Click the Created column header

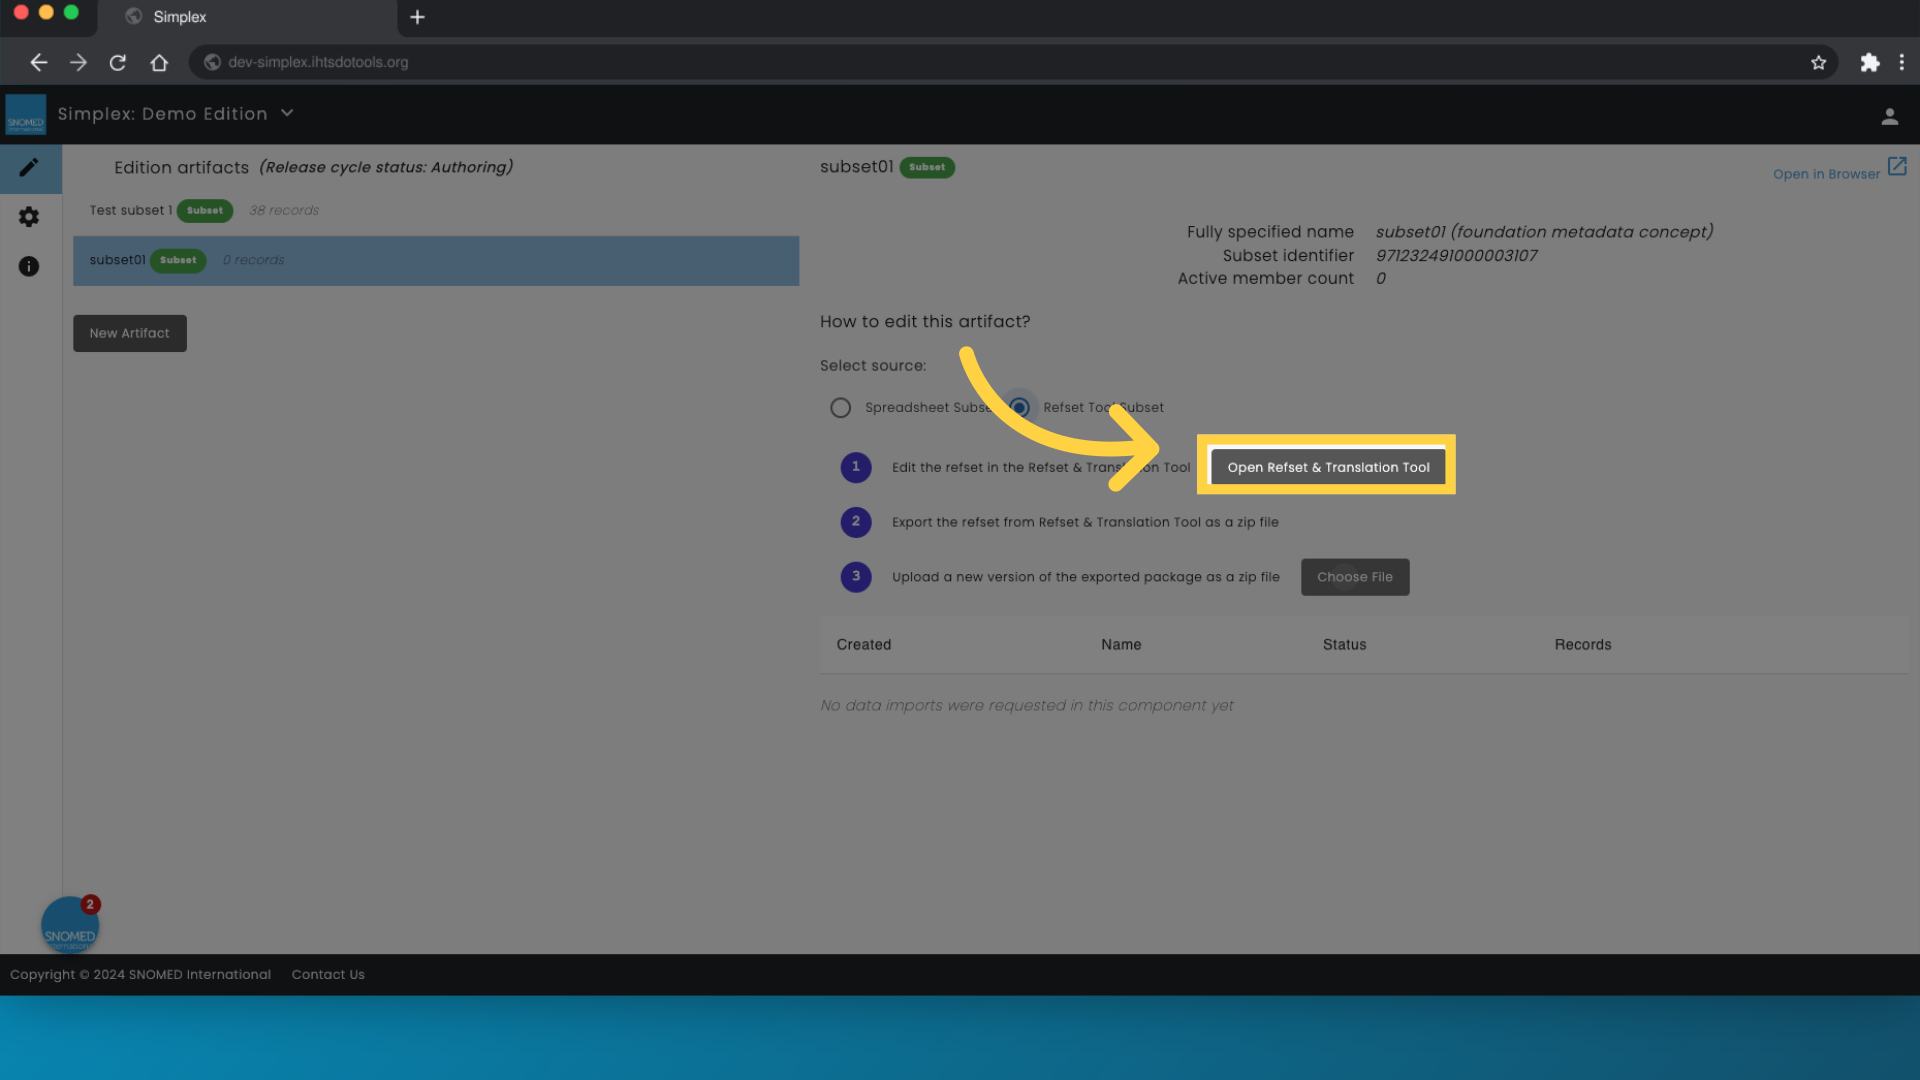(864, 645)
